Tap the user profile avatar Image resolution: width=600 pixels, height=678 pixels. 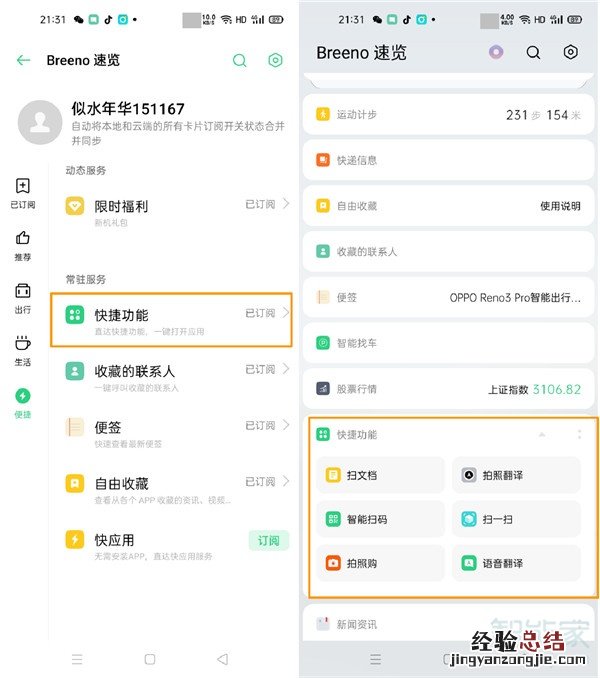point(40,123)
